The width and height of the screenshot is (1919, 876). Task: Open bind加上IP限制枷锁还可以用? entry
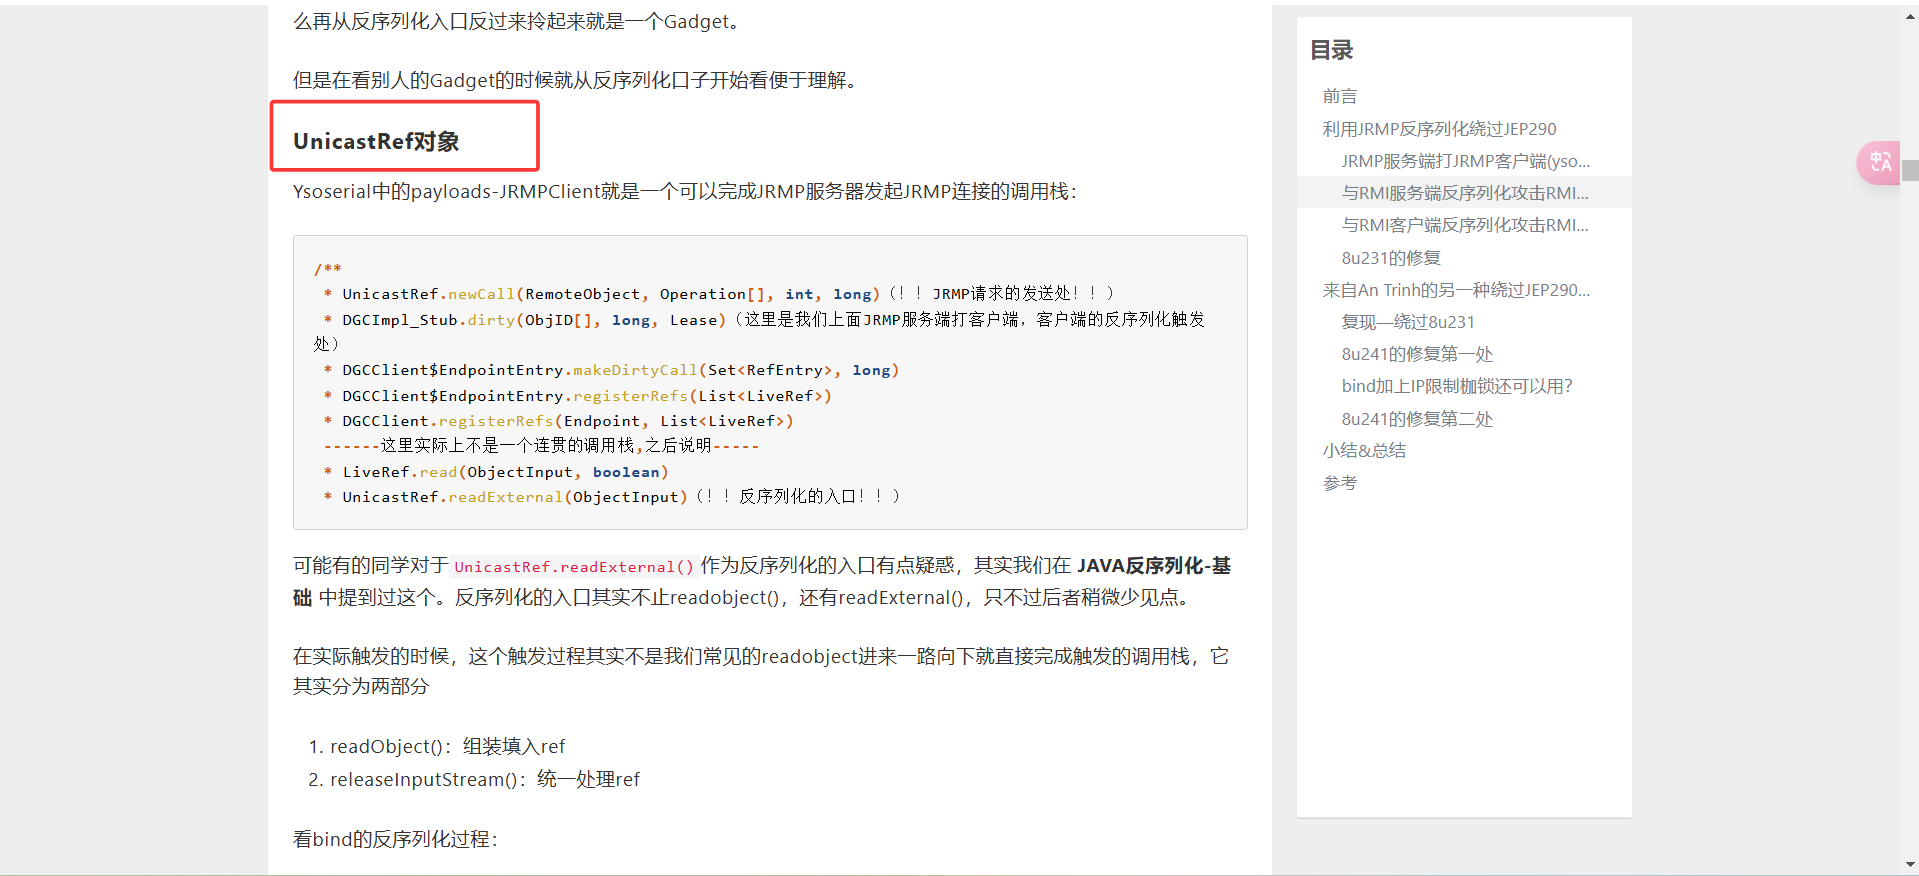[1457, 386]
